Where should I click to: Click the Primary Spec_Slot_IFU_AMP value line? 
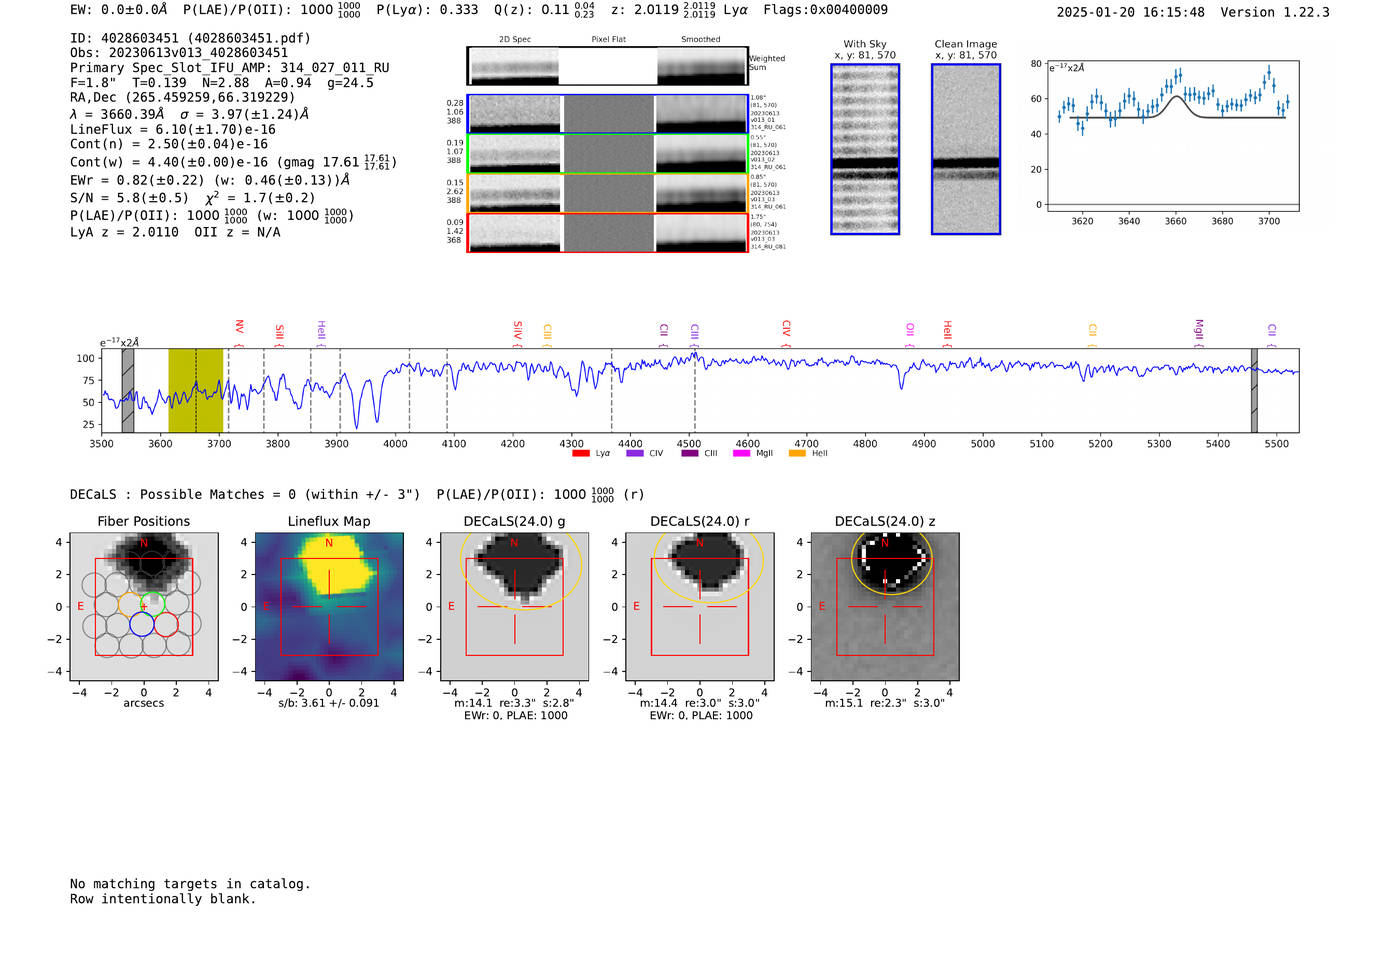pyautogui.click(x=230, y=68)
